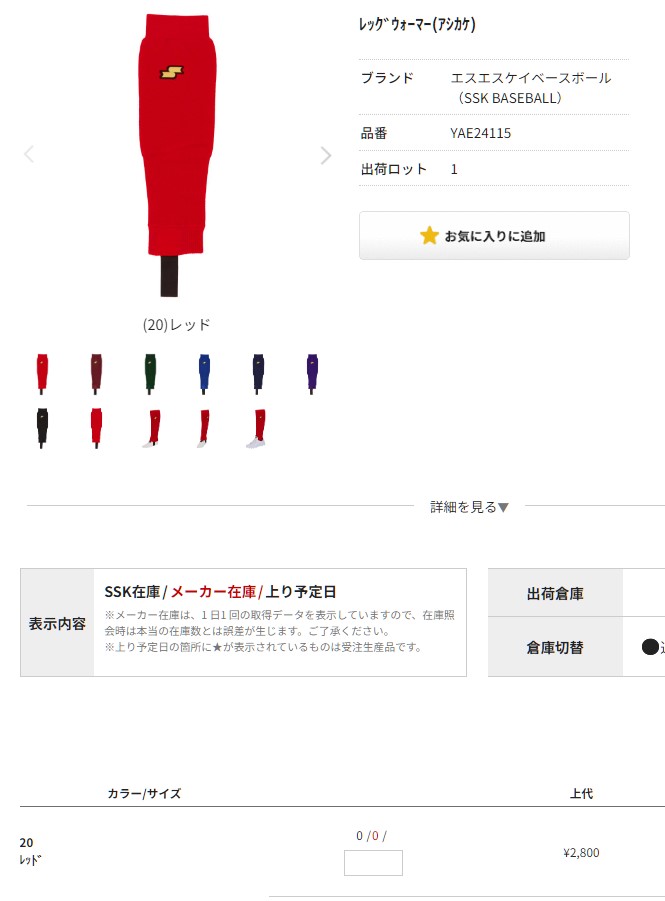This screenshot has width=665, height=901.
Task: Add item with お気に入りに追加 button
Action: (x=494, y=236)
